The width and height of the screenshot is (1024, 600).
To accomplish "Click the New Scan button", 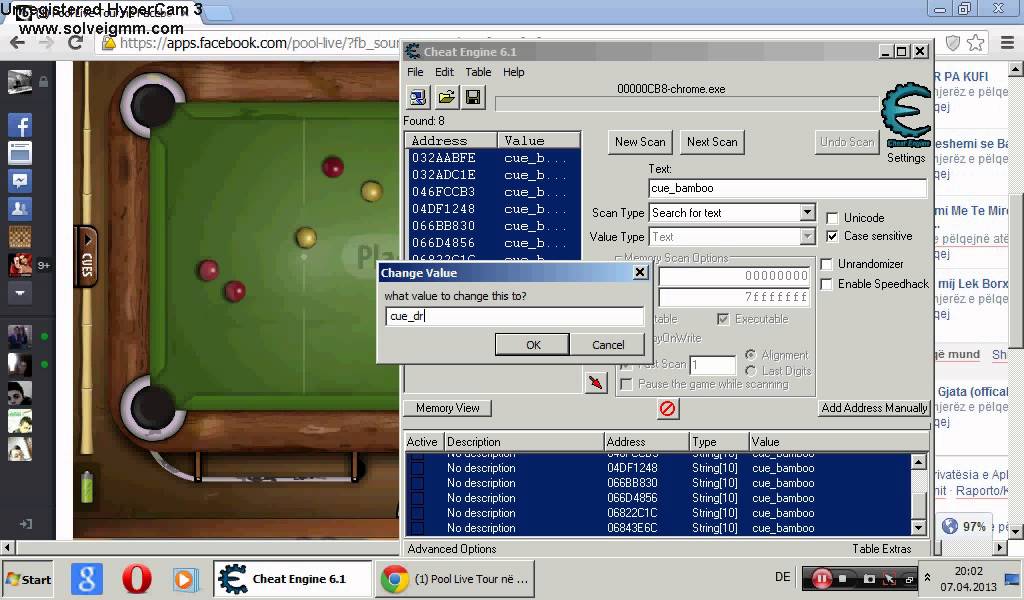I will coord(640,142).
